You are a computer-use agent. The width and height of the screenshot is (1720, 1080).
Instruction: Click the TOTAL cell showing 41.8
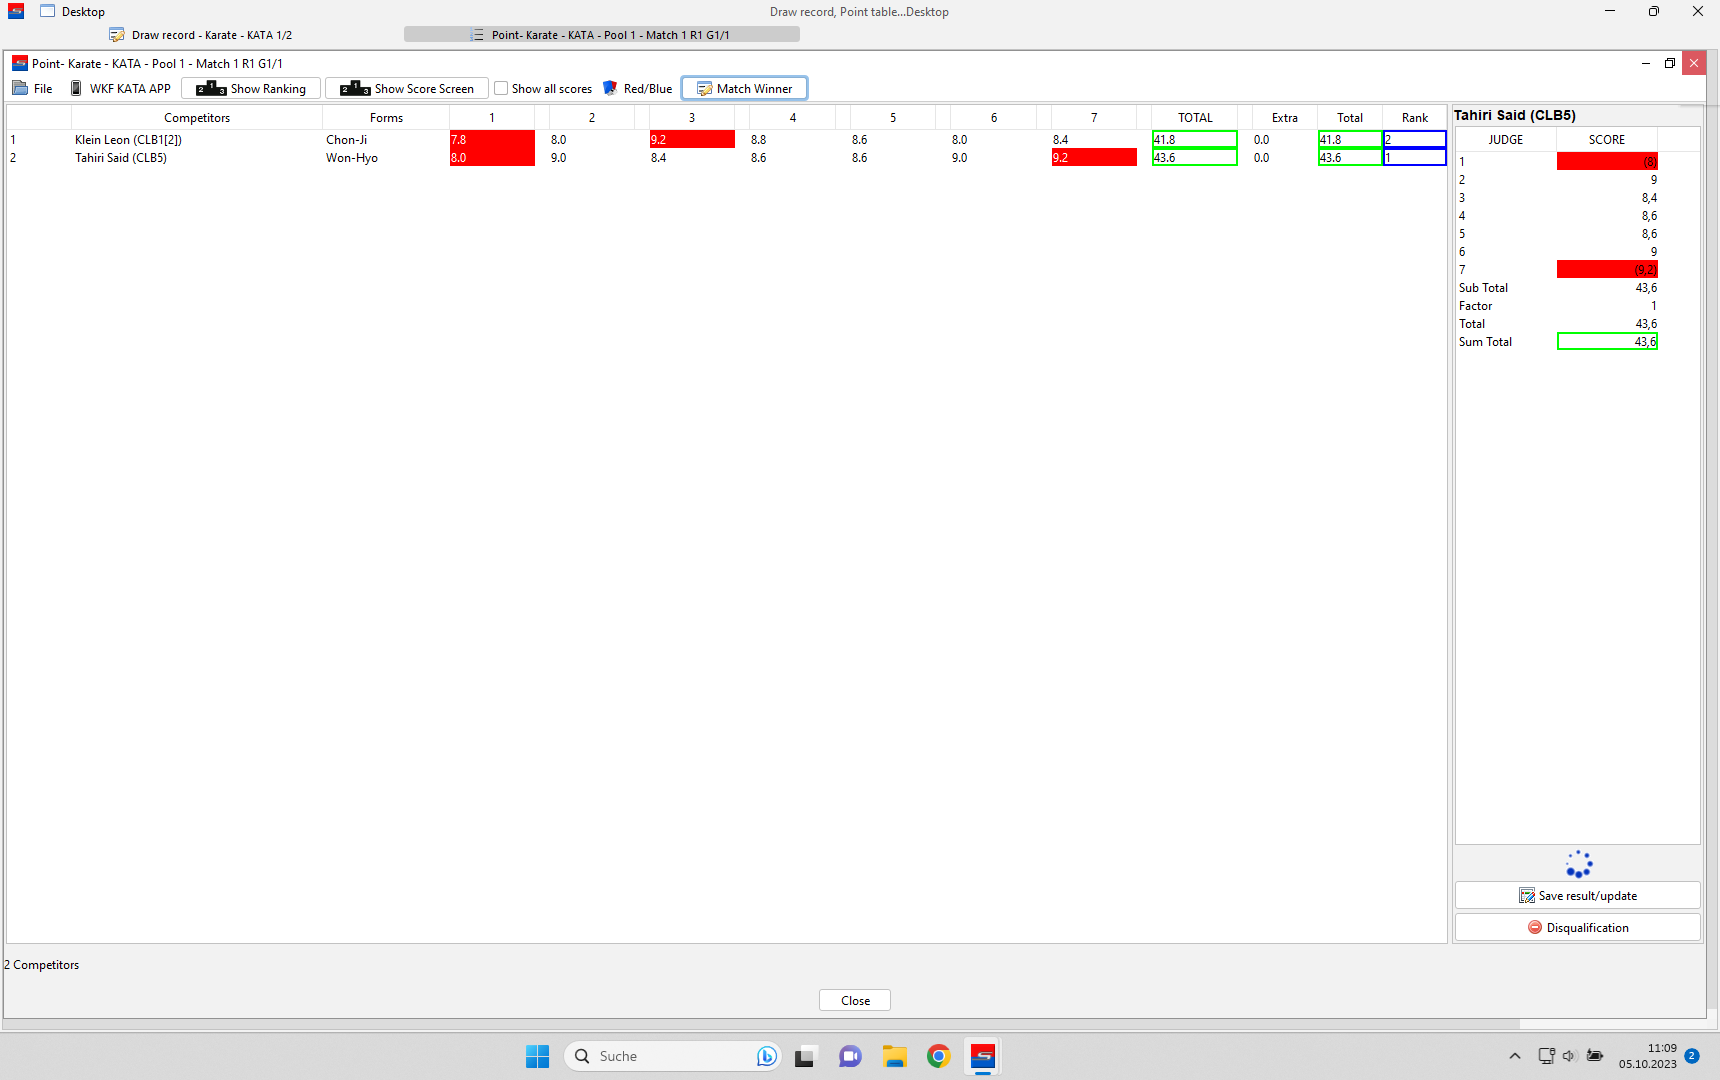click(x=1194, y=140)
